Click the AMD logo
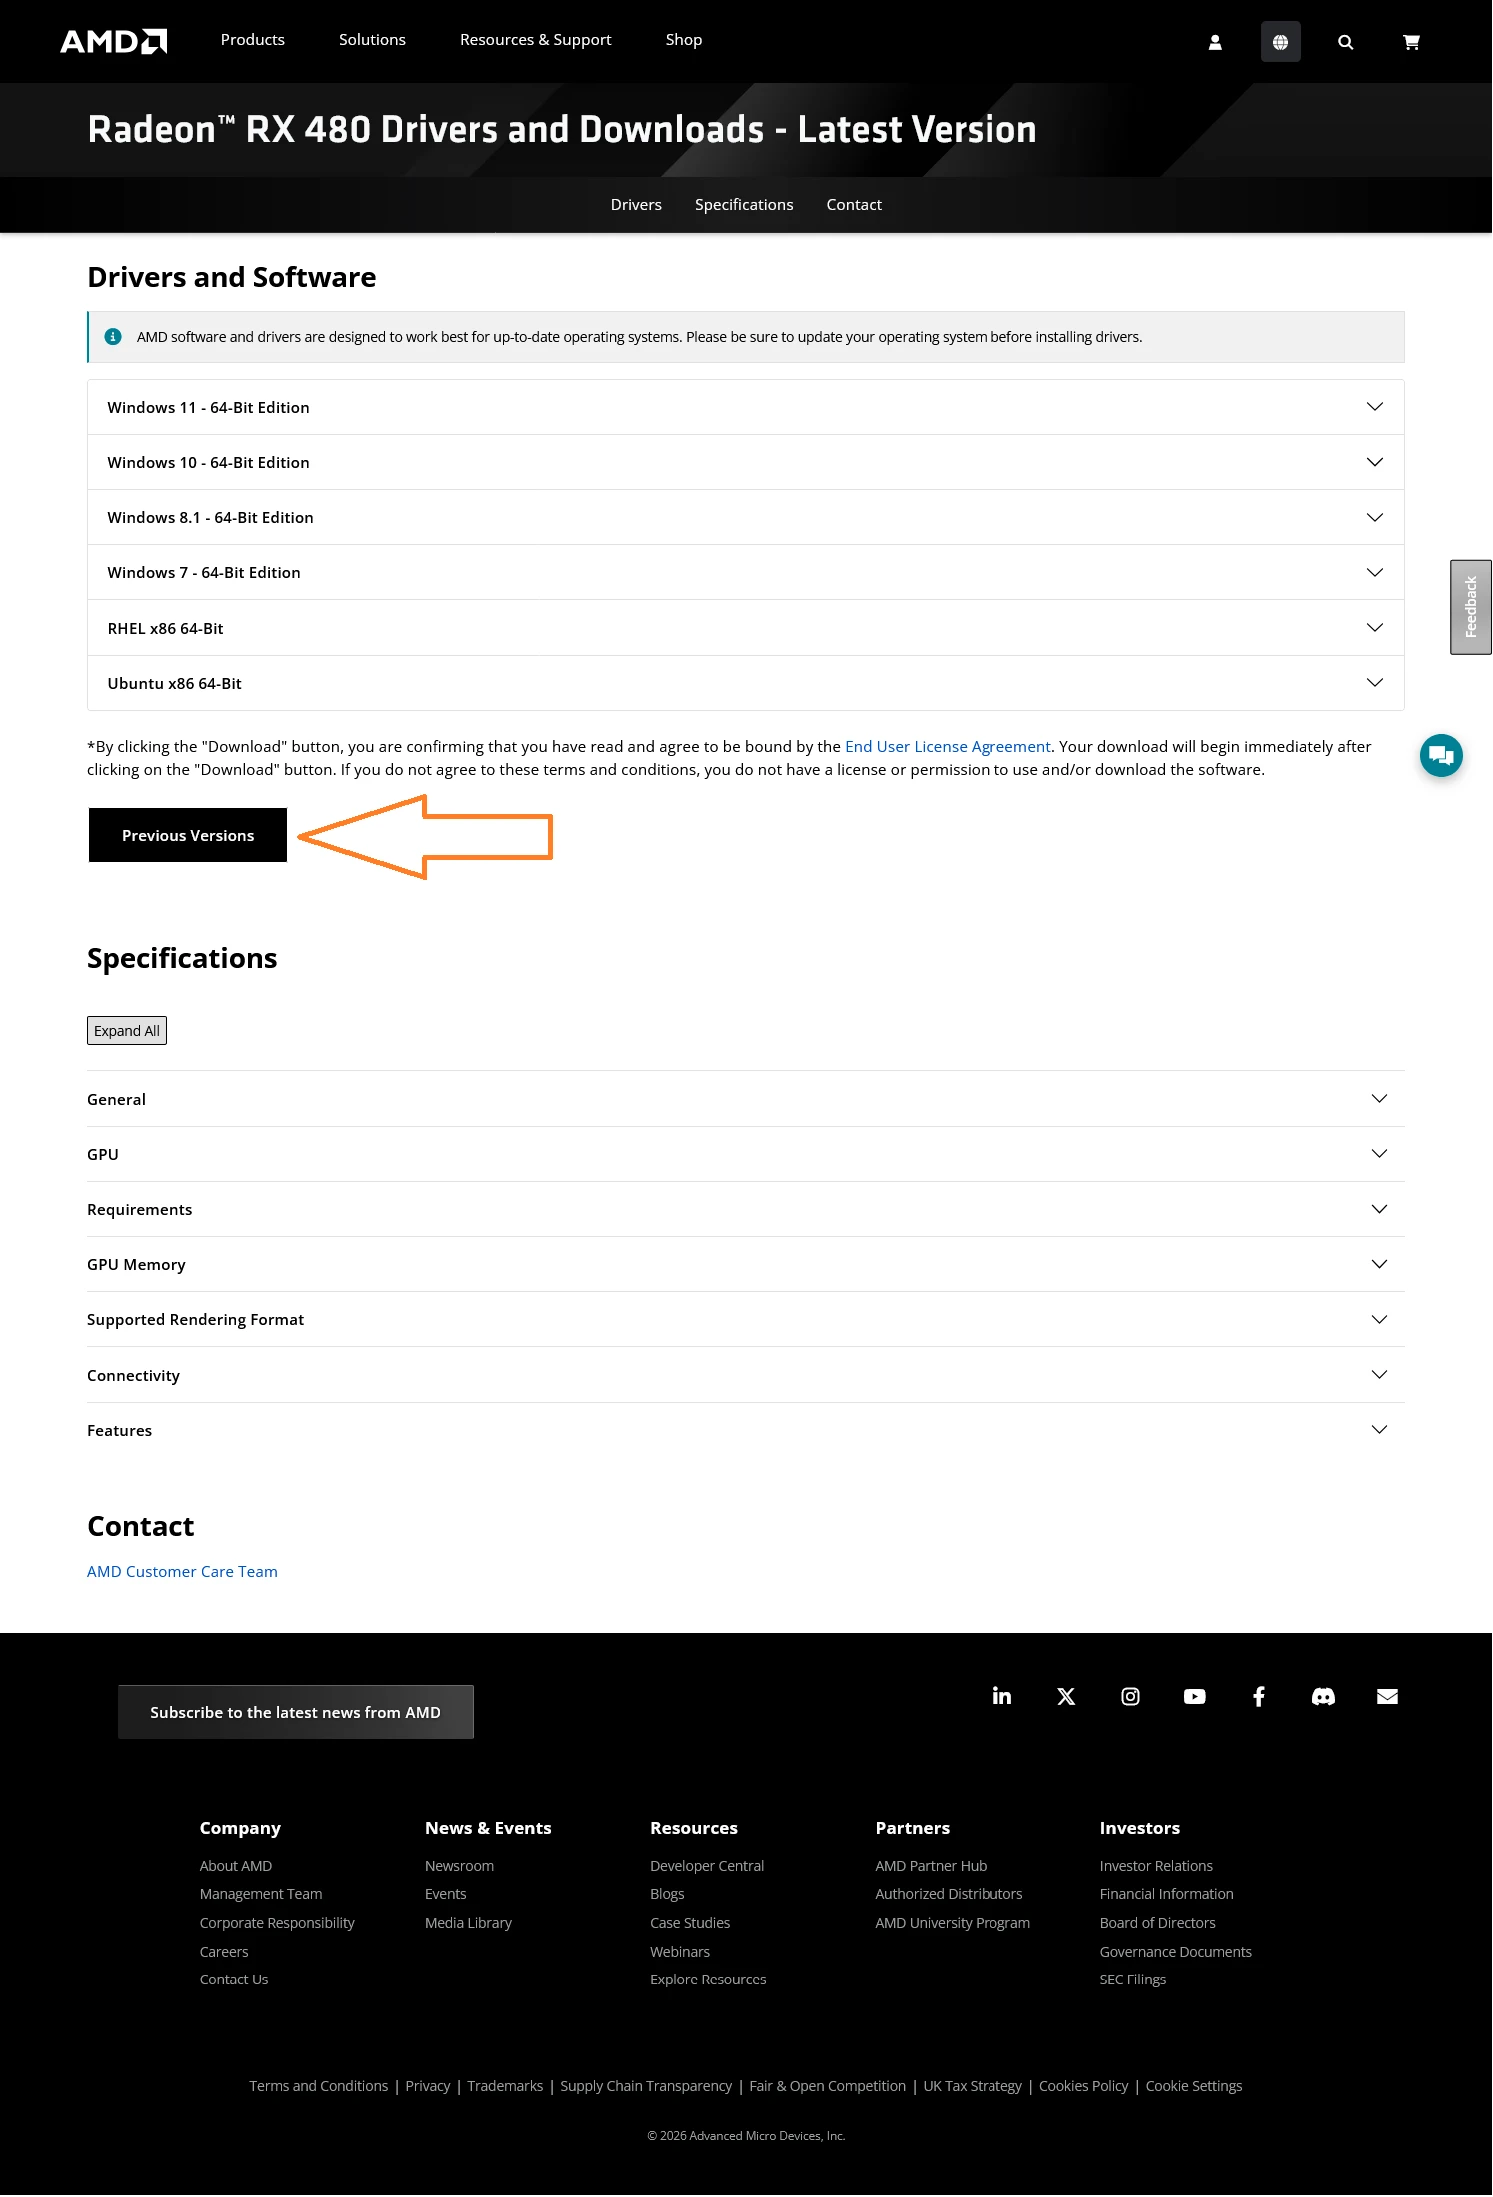This screenshot has width=1493, height=2197. pos(114,41)
